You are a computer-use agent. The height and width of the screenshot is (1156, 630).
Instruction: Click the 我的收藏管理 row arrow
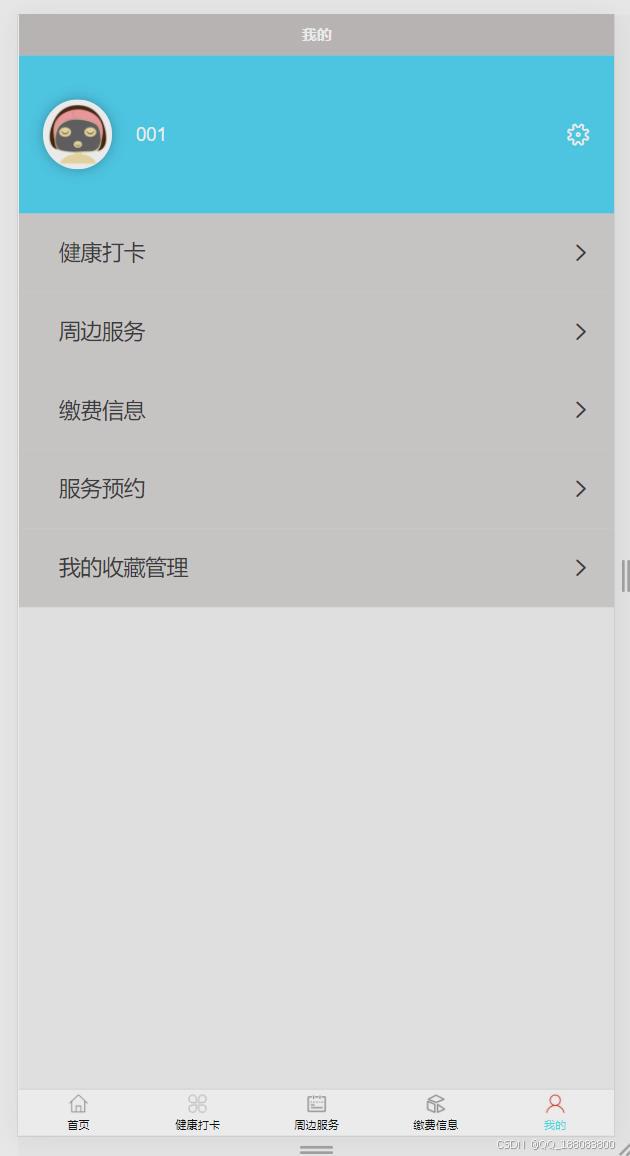(x=581, y=568)
